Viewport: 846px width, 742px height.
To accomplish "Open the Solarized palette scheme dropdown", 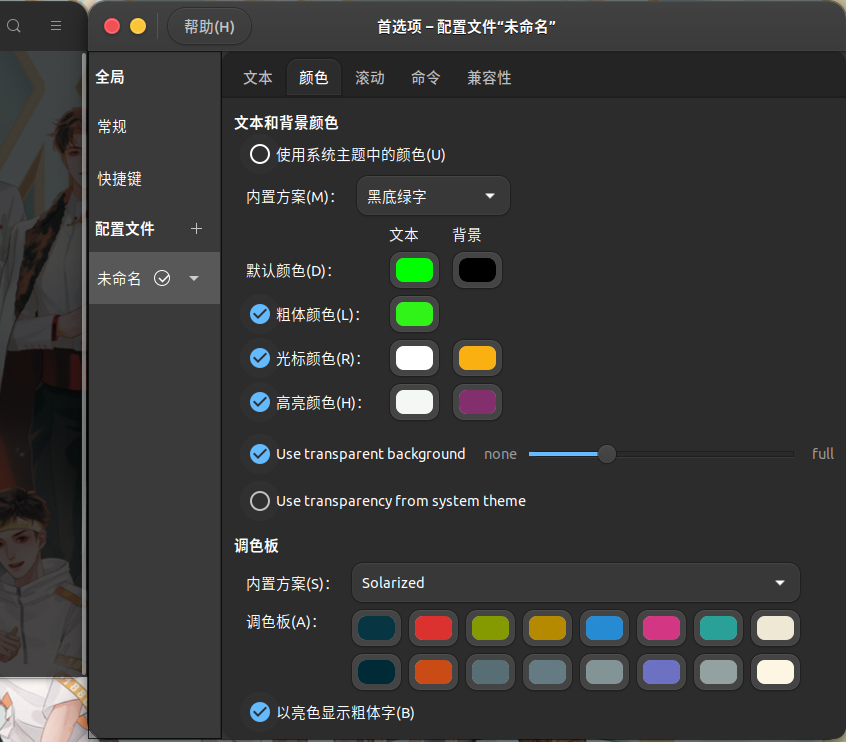I will point(575,583).
